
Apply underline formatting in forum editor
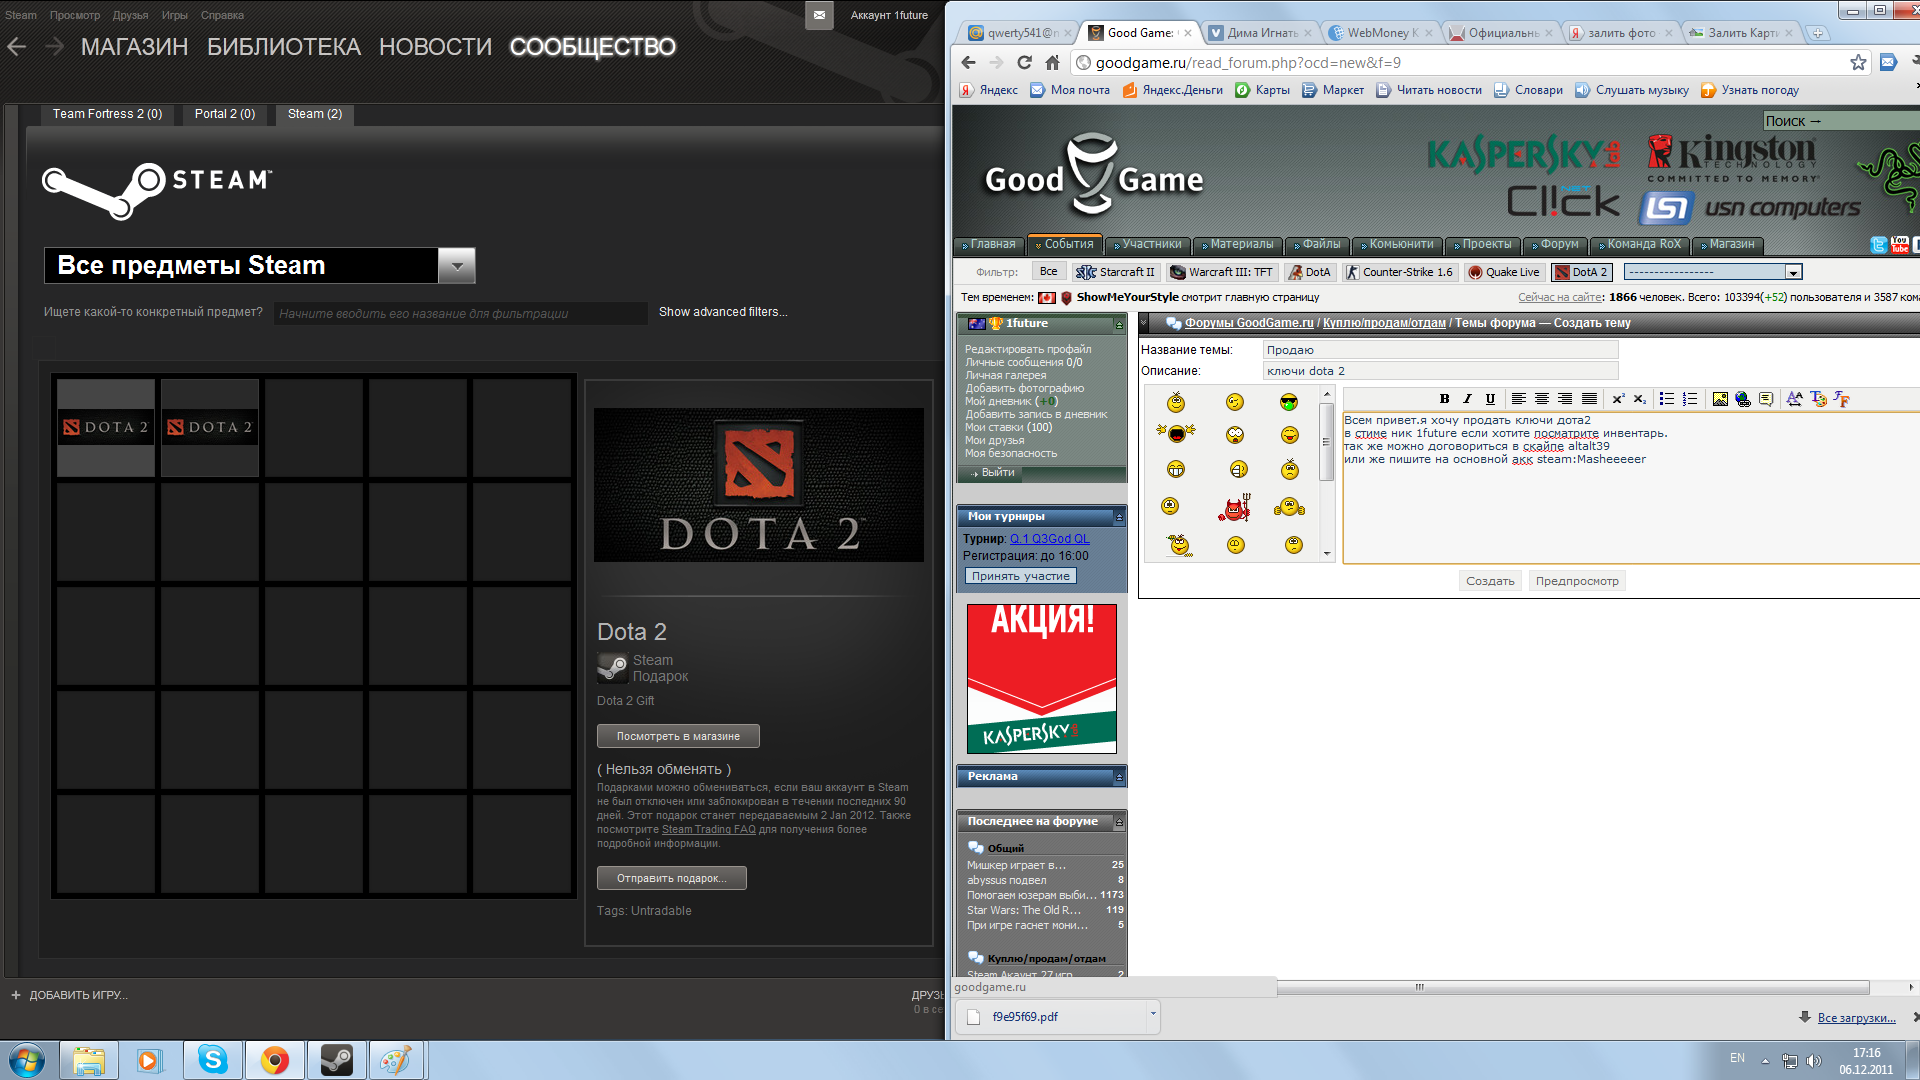(1490, 399)
